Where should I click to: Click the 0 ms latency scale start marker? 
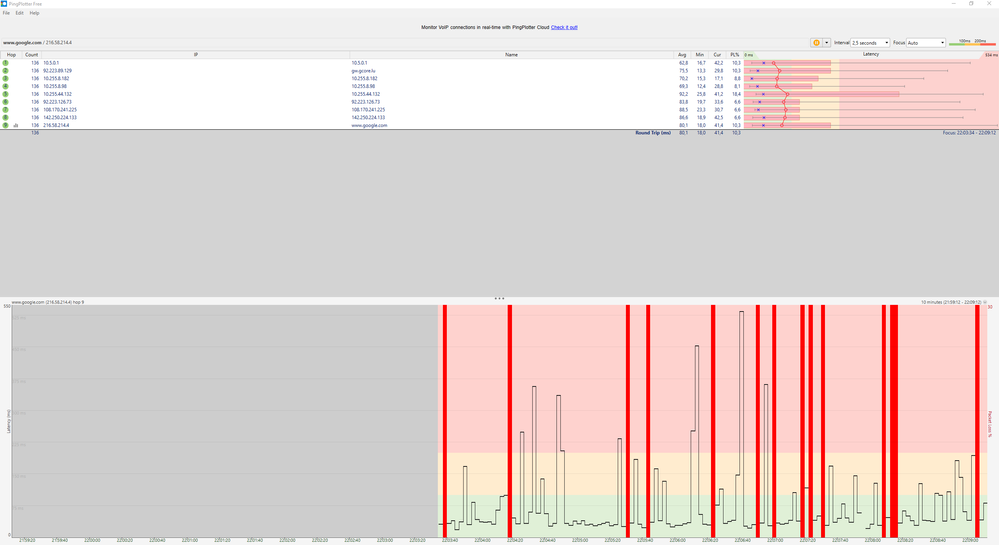(x=749, y=55)
